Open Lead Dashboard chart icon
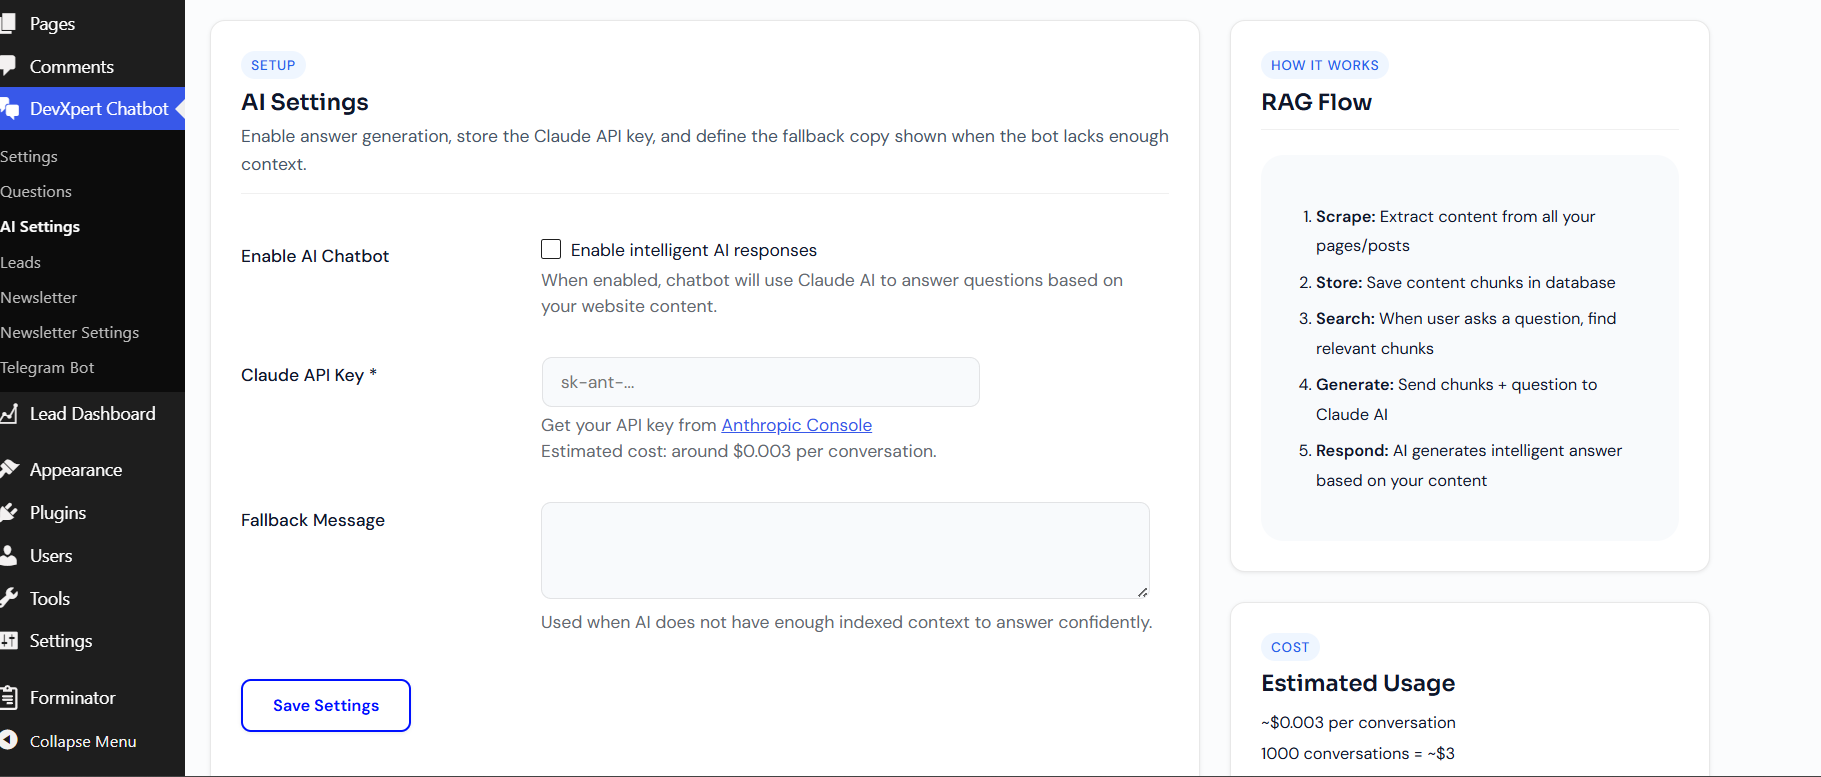This screenshot has height=777, width=1821. point(9,413)
